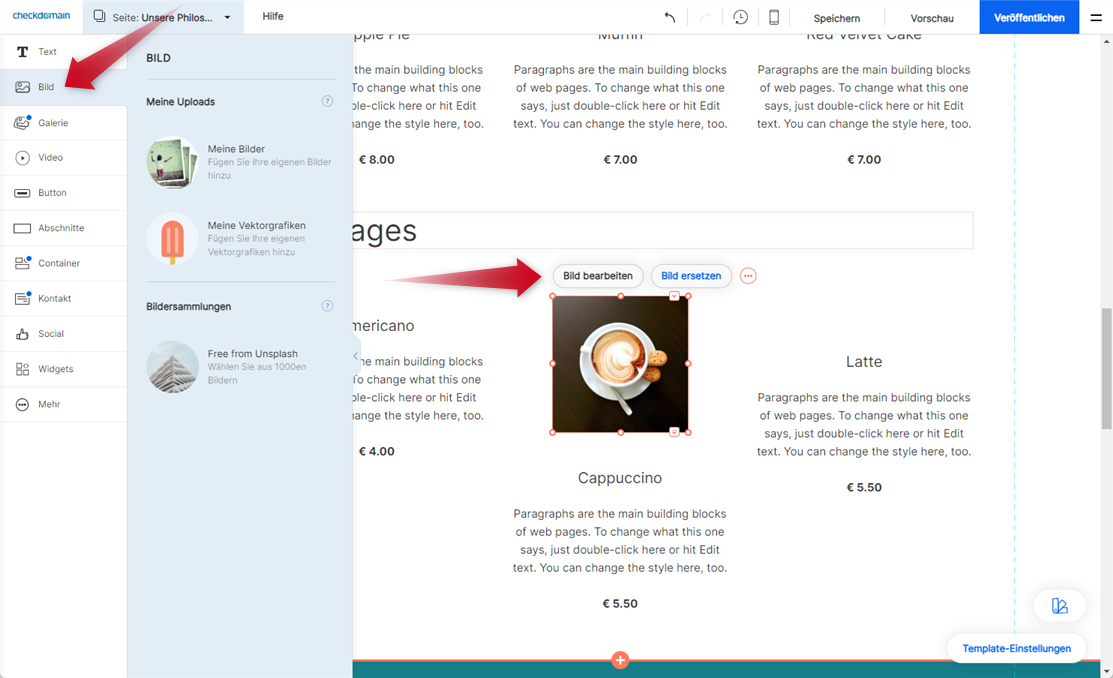Open the version history clock icon
Screen dimensions: 1113x678
tap(740, 18)
